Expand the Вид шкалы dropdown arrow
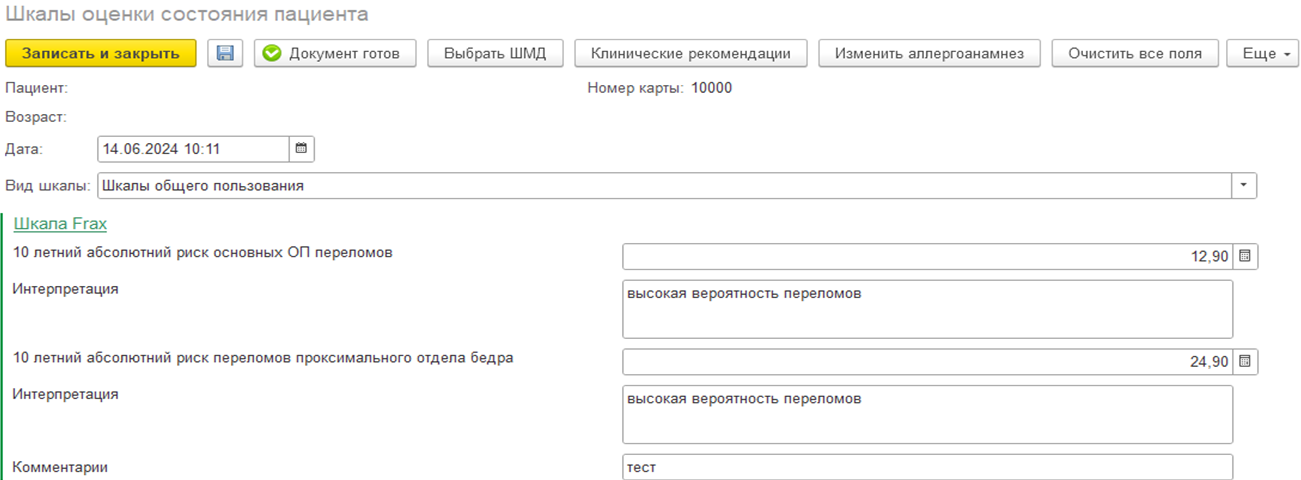This screenshot has height=480, width=1301. (x=1244, y=186)
